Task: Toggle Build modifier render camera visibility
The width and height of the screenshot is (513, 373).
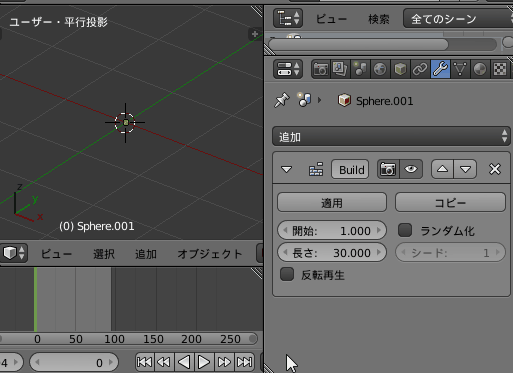Action: point(388,169)
